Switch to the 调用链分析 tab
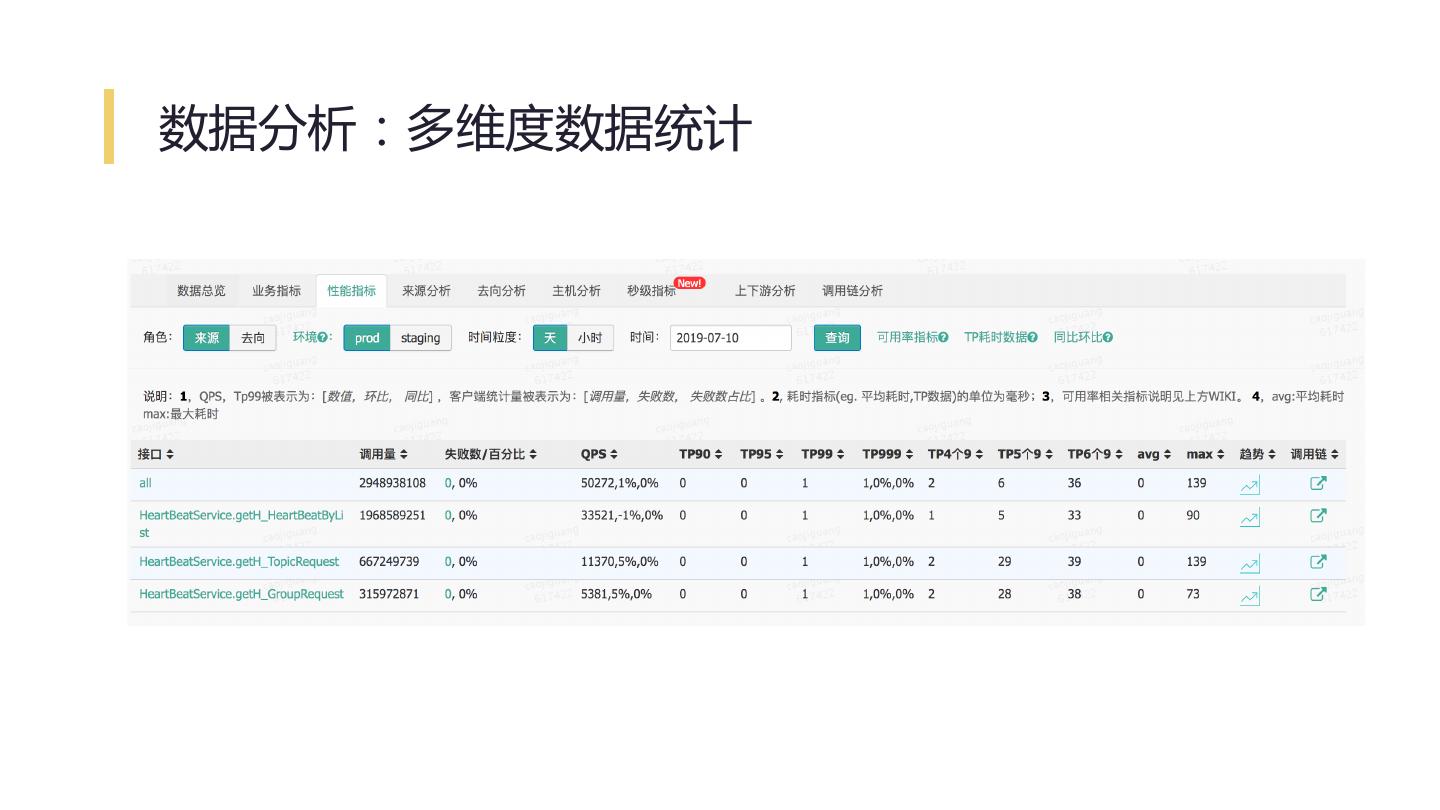Viewport: 1440px width, 810px height. click(852, 291)
